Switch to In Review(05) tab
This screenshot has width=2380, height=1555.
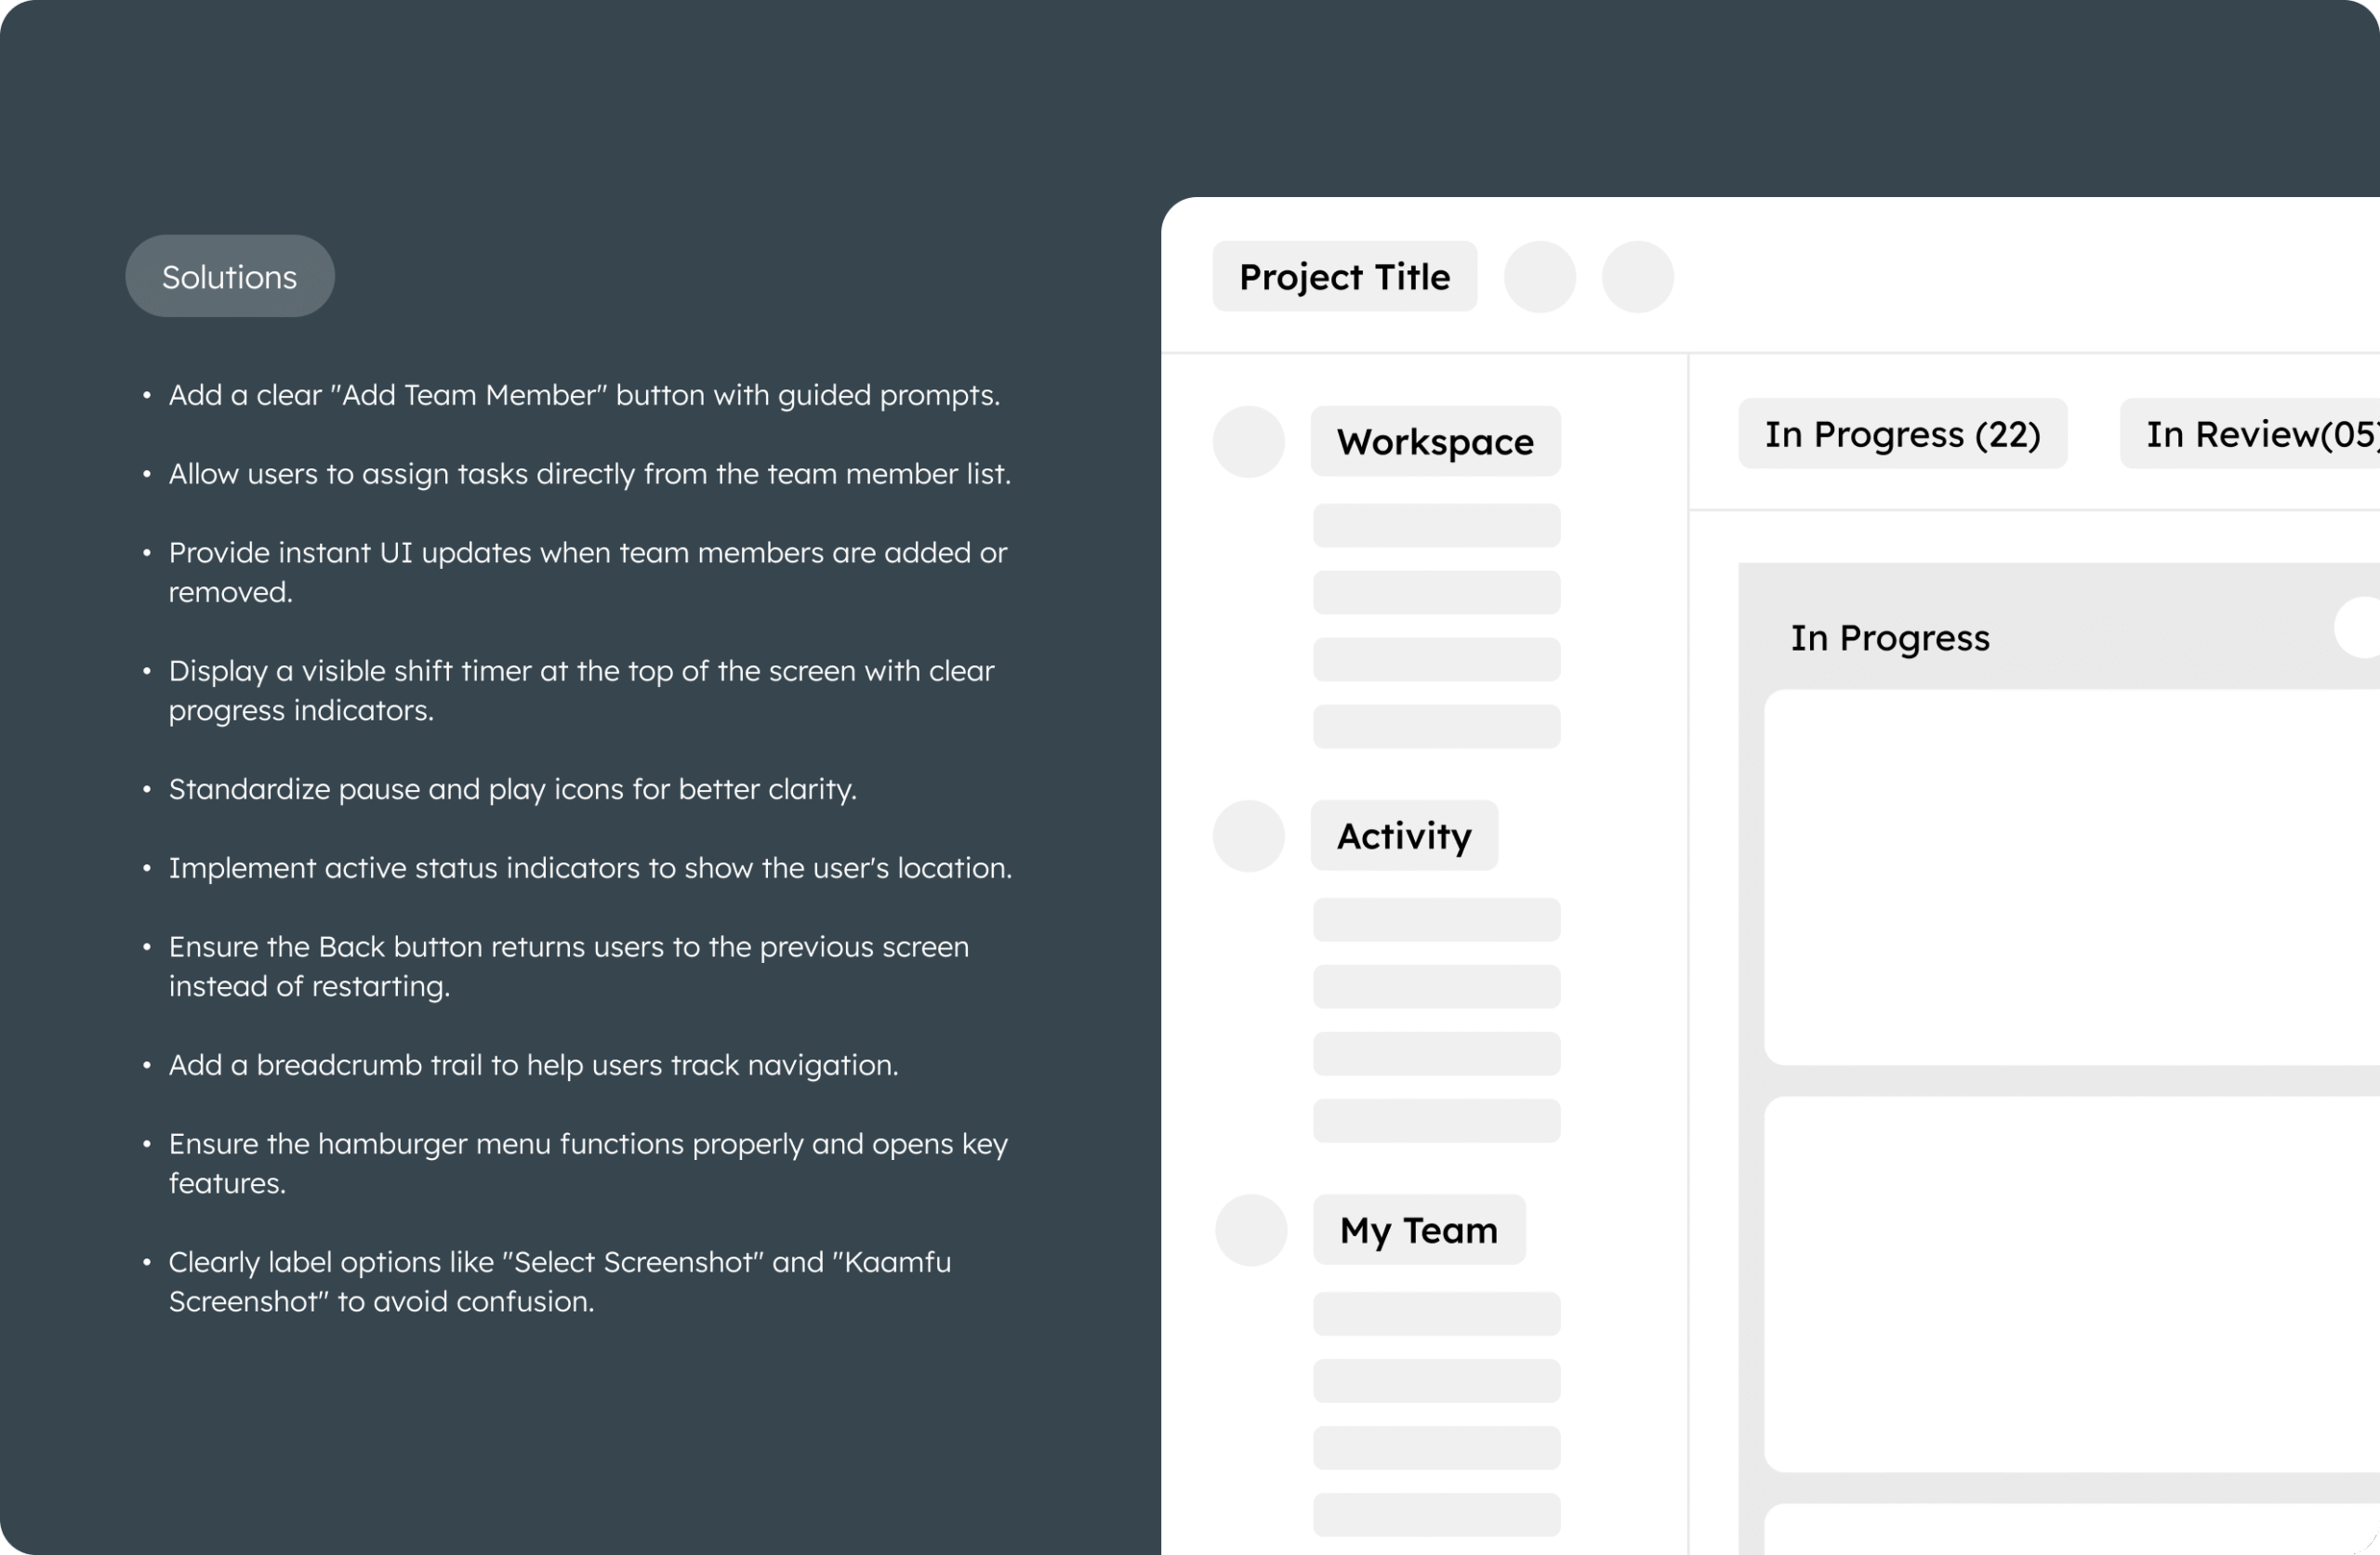(2250, 433)
